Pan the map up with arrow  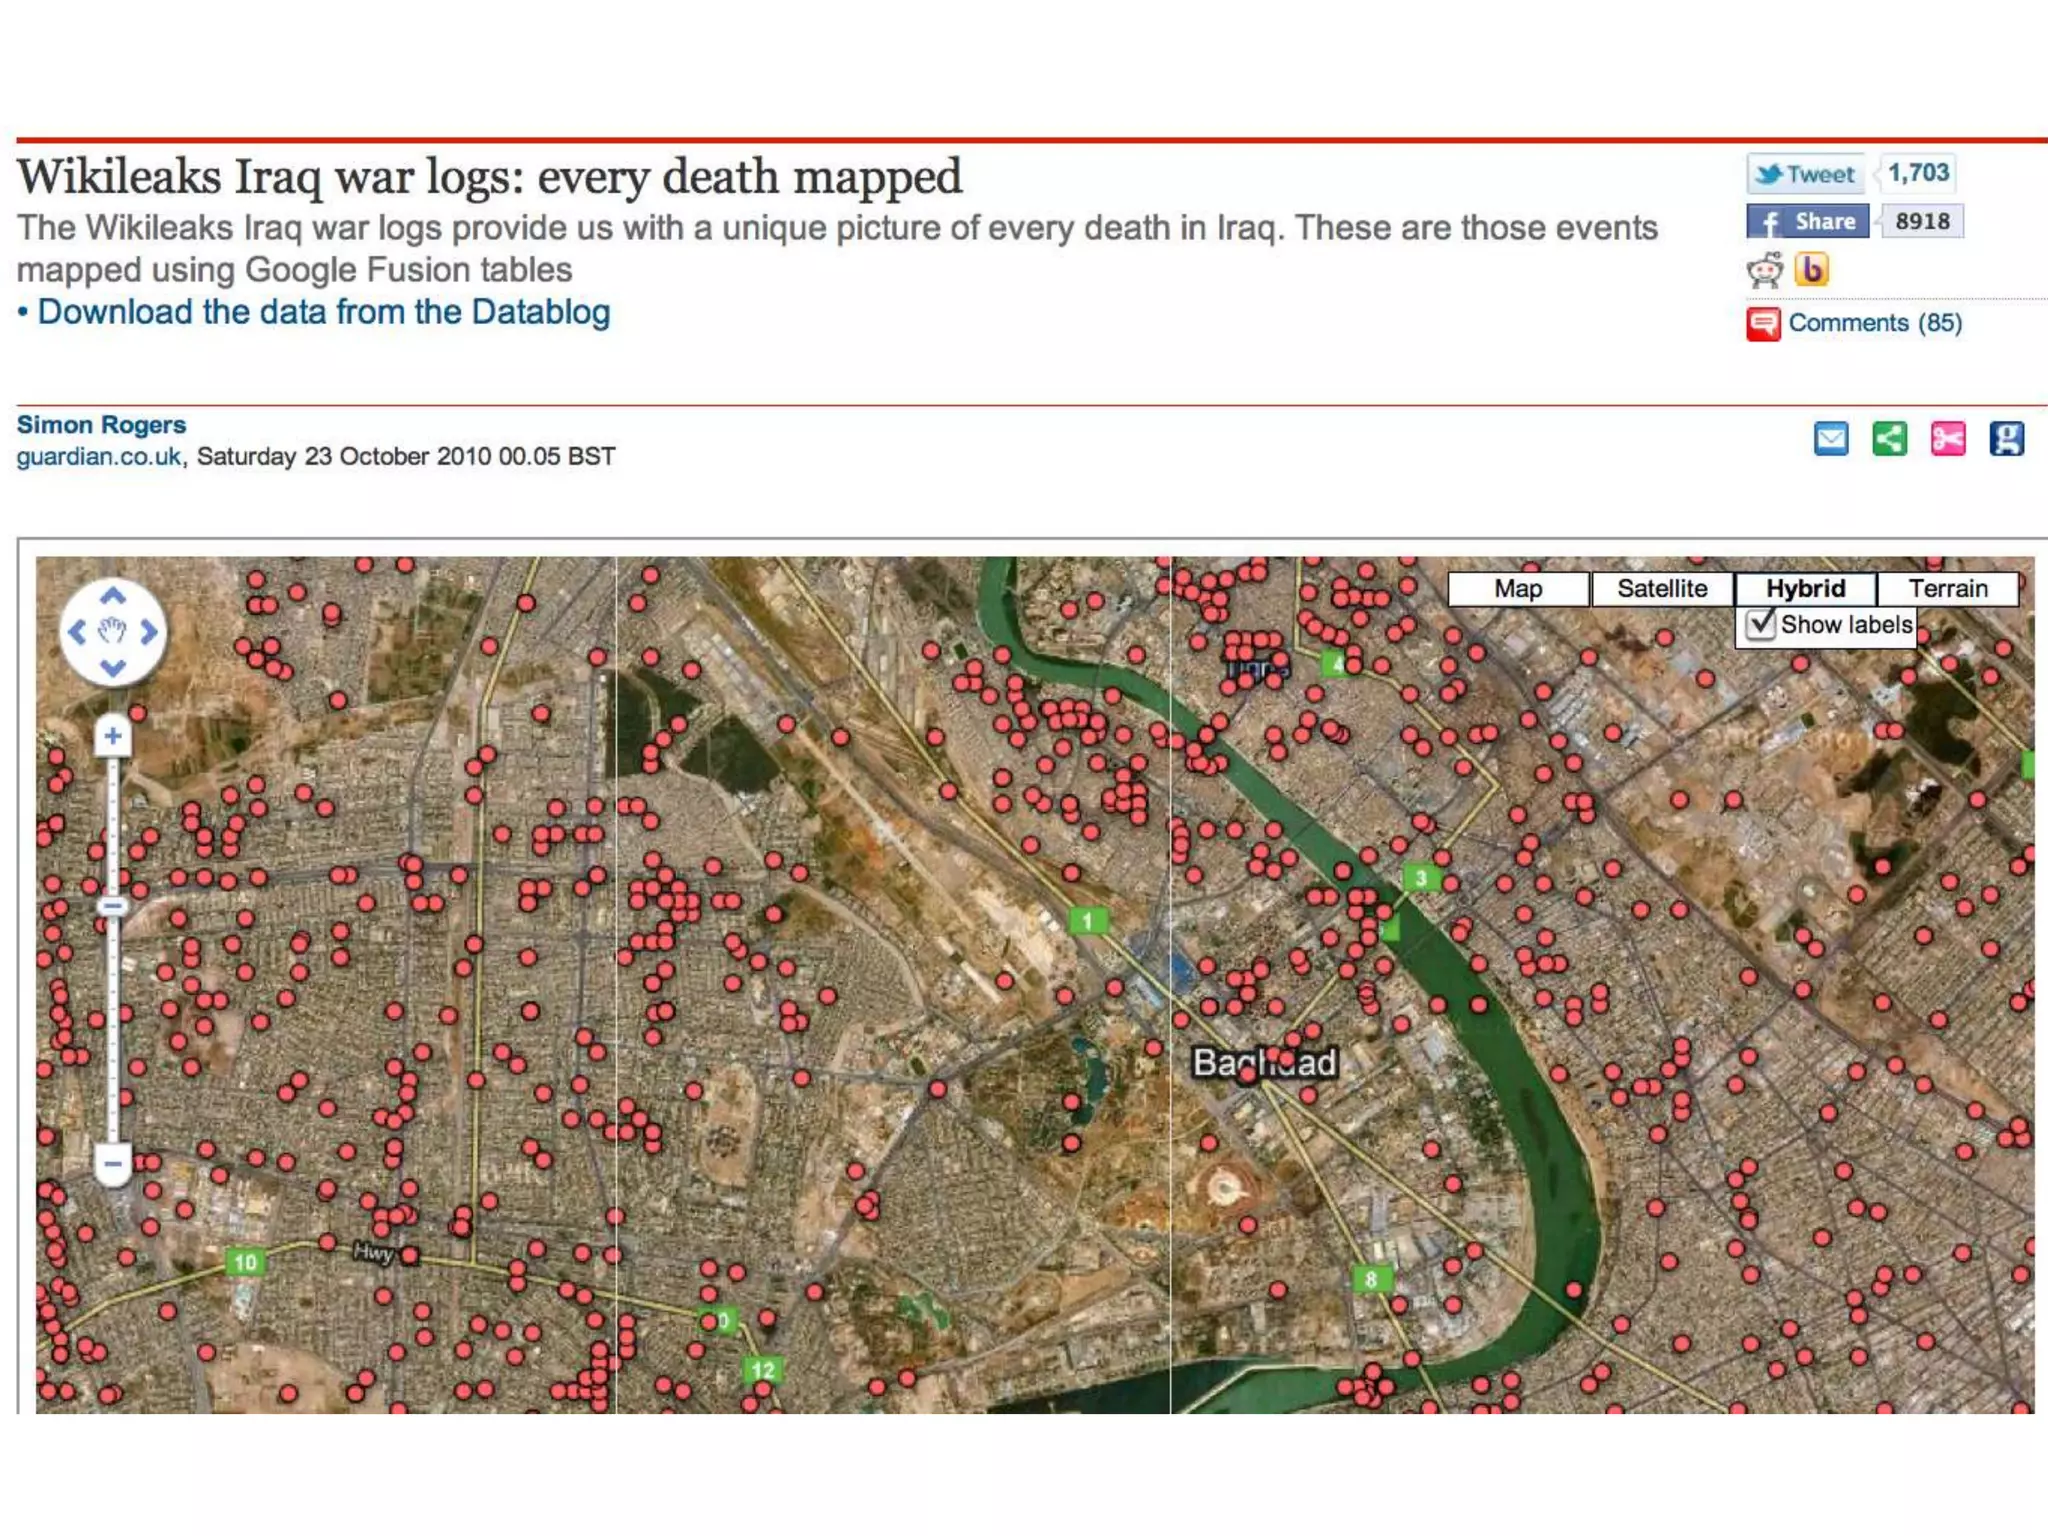113,596
